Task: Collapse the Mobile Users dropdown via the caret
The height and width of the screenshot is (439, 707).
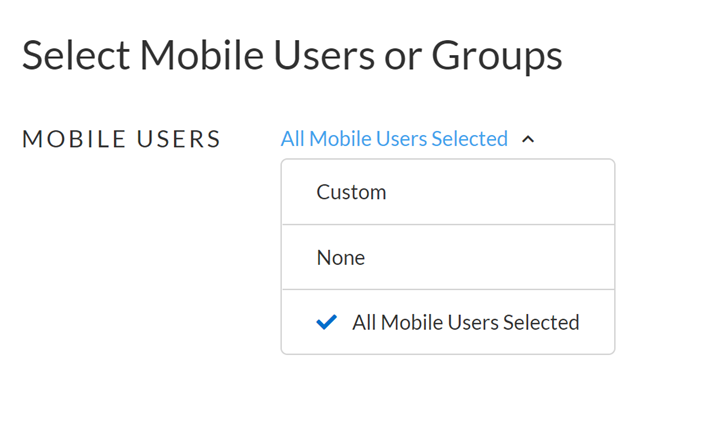Action: (x=528, y=139)
